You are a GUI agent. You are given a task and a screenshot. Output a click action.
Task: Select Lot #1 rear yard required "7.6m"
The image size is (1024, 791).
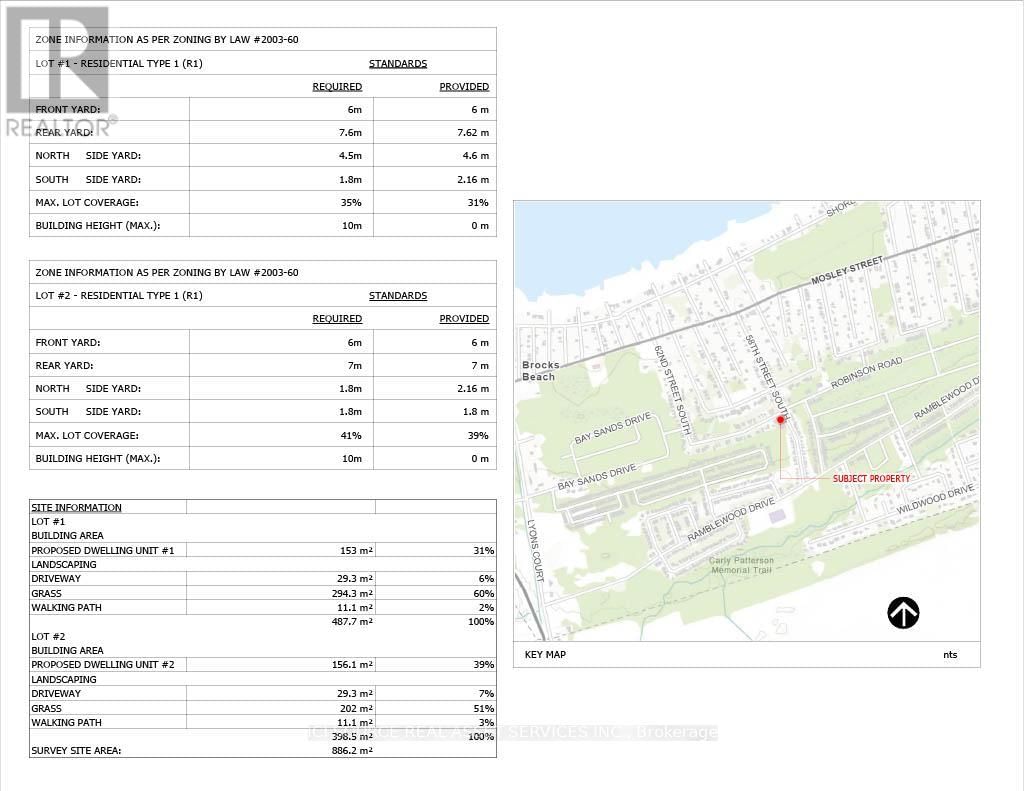(350, 133)
